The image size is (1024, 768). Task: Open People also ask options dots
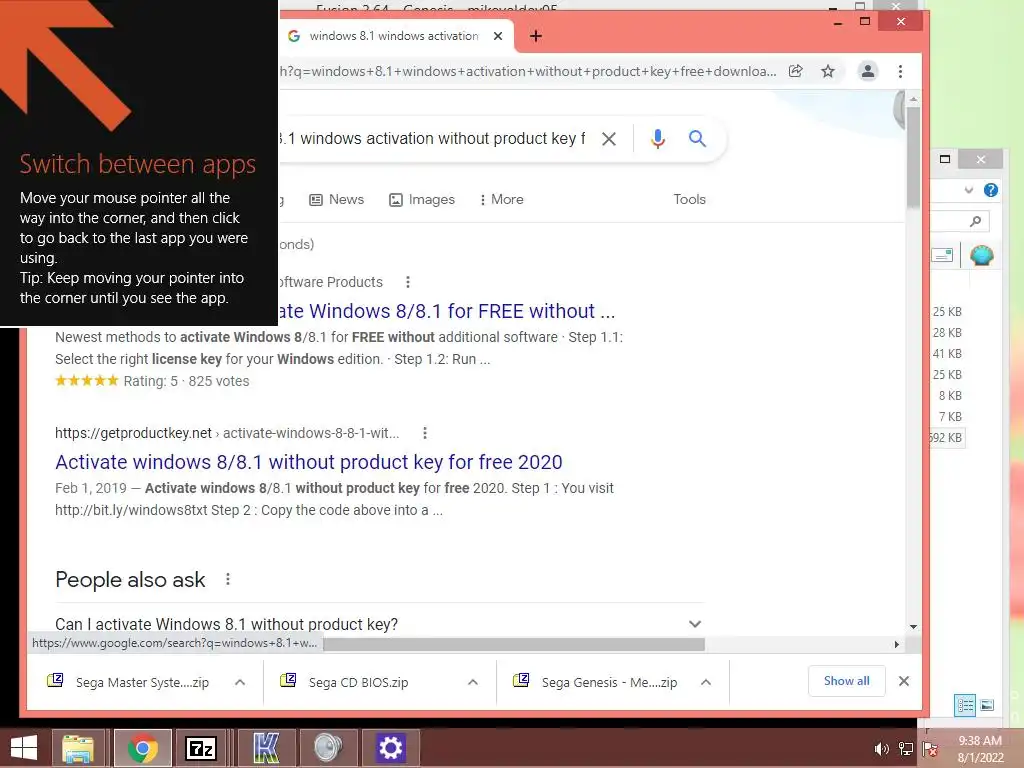point(228,579)
